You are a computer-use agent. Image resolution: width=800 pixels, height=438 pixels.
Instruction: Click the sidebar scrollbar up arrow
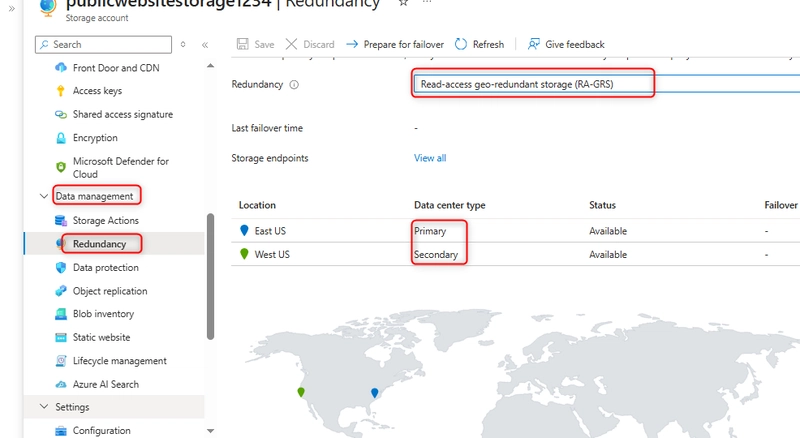pyautogui.click(x=210, y=66)
